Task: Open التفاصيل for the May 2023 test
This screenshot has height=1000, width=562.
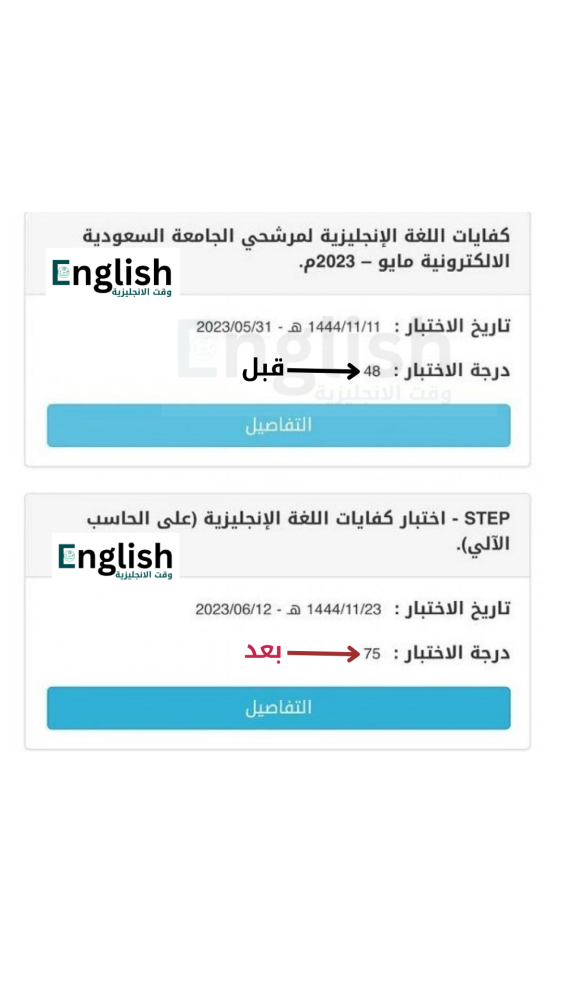Action: tap(279, 425)
